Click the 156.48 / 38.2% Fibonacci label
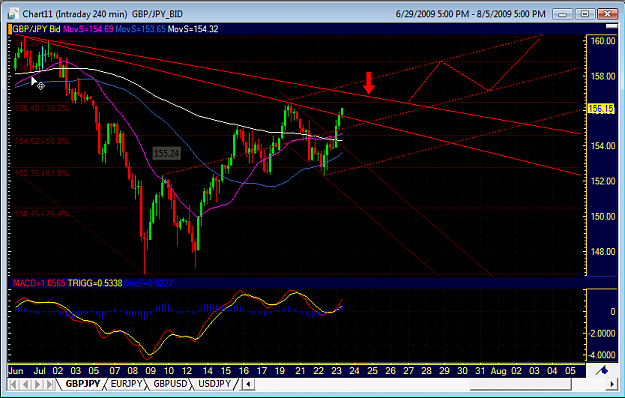Image resolution: width=625 pixels, height=398 pixels. [42, 108]
